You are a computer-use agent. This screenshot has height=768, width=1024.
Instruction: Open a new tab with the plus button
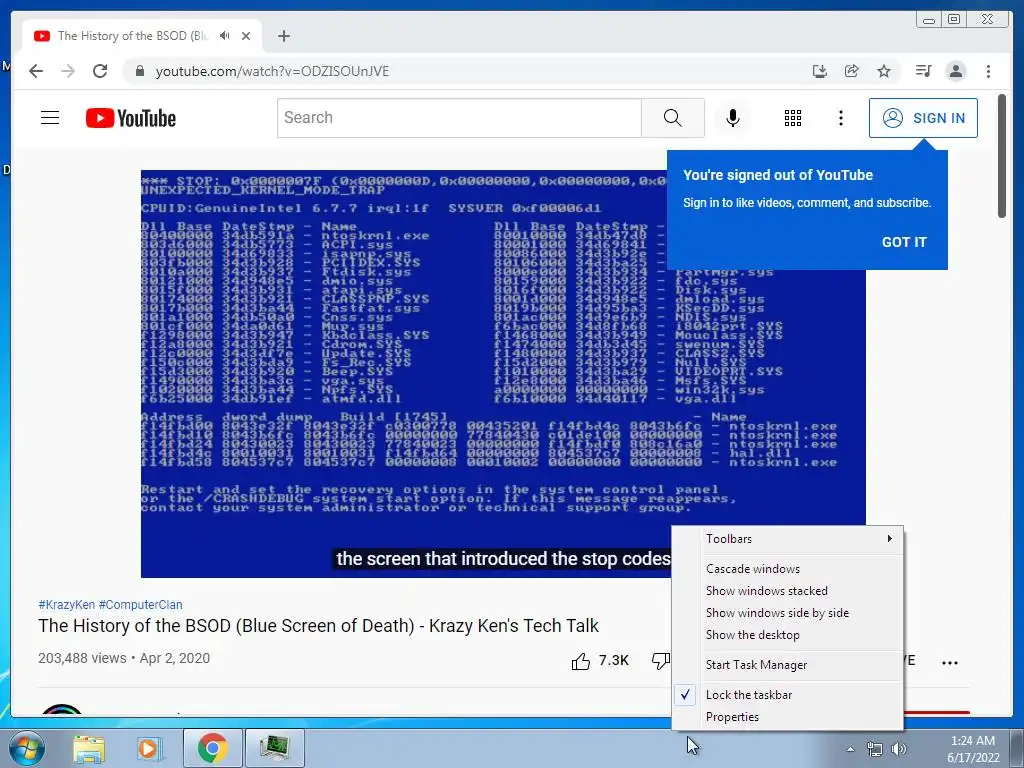[283, 36]
